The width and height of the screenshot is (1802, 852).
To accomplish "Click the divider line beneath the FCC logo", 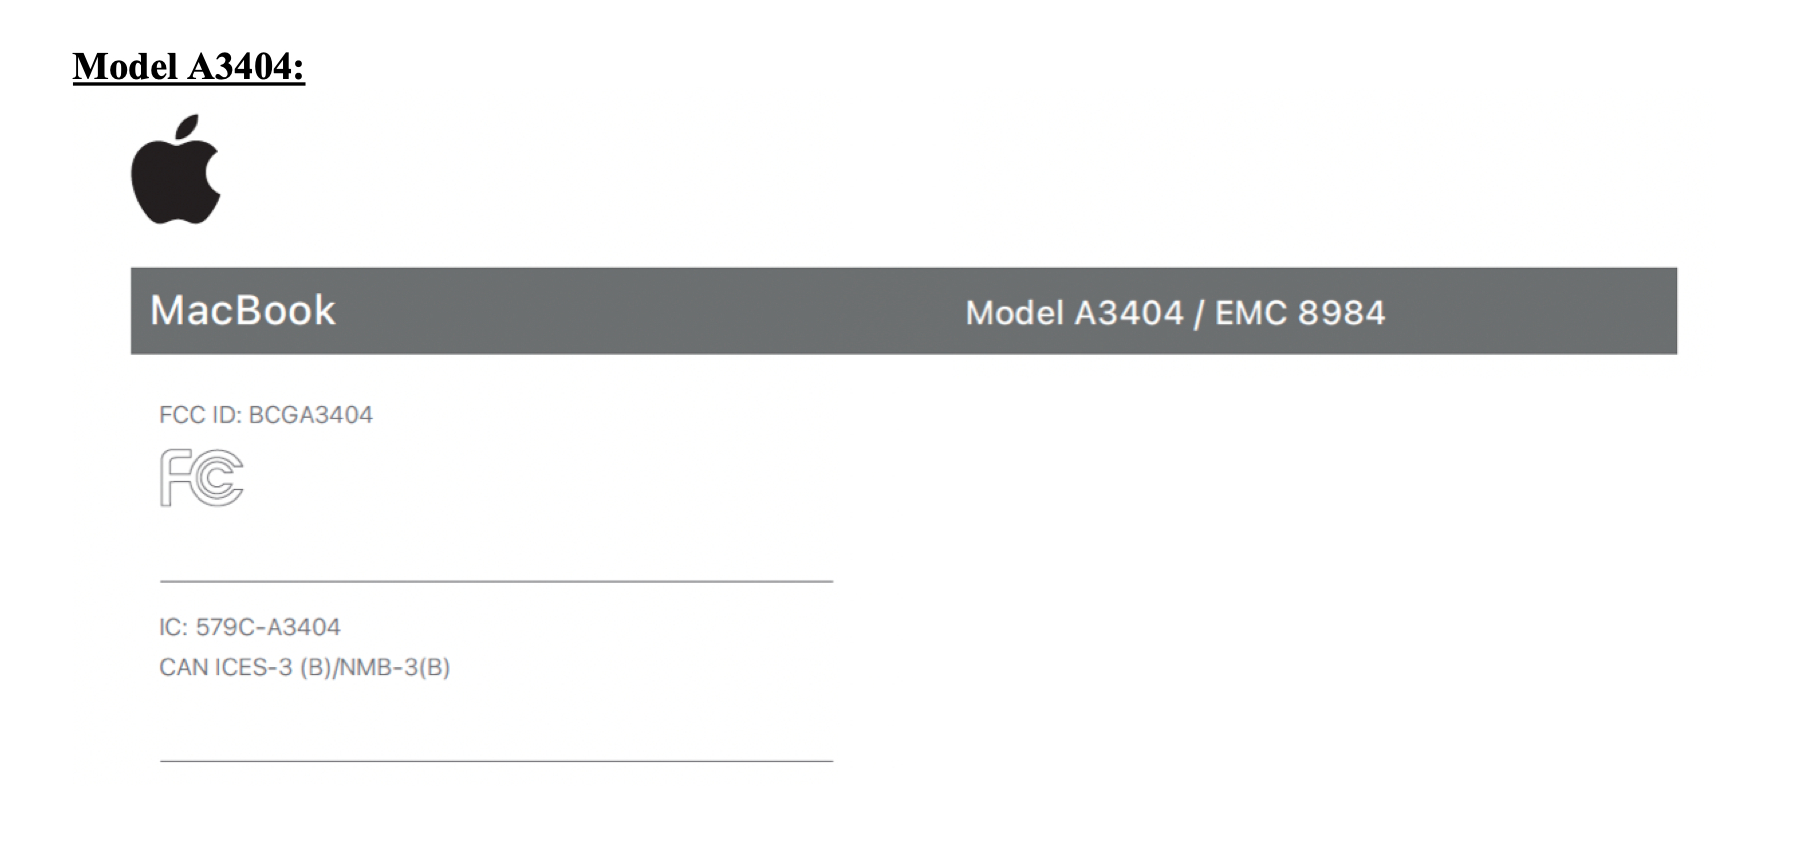I will pos(496,580).
